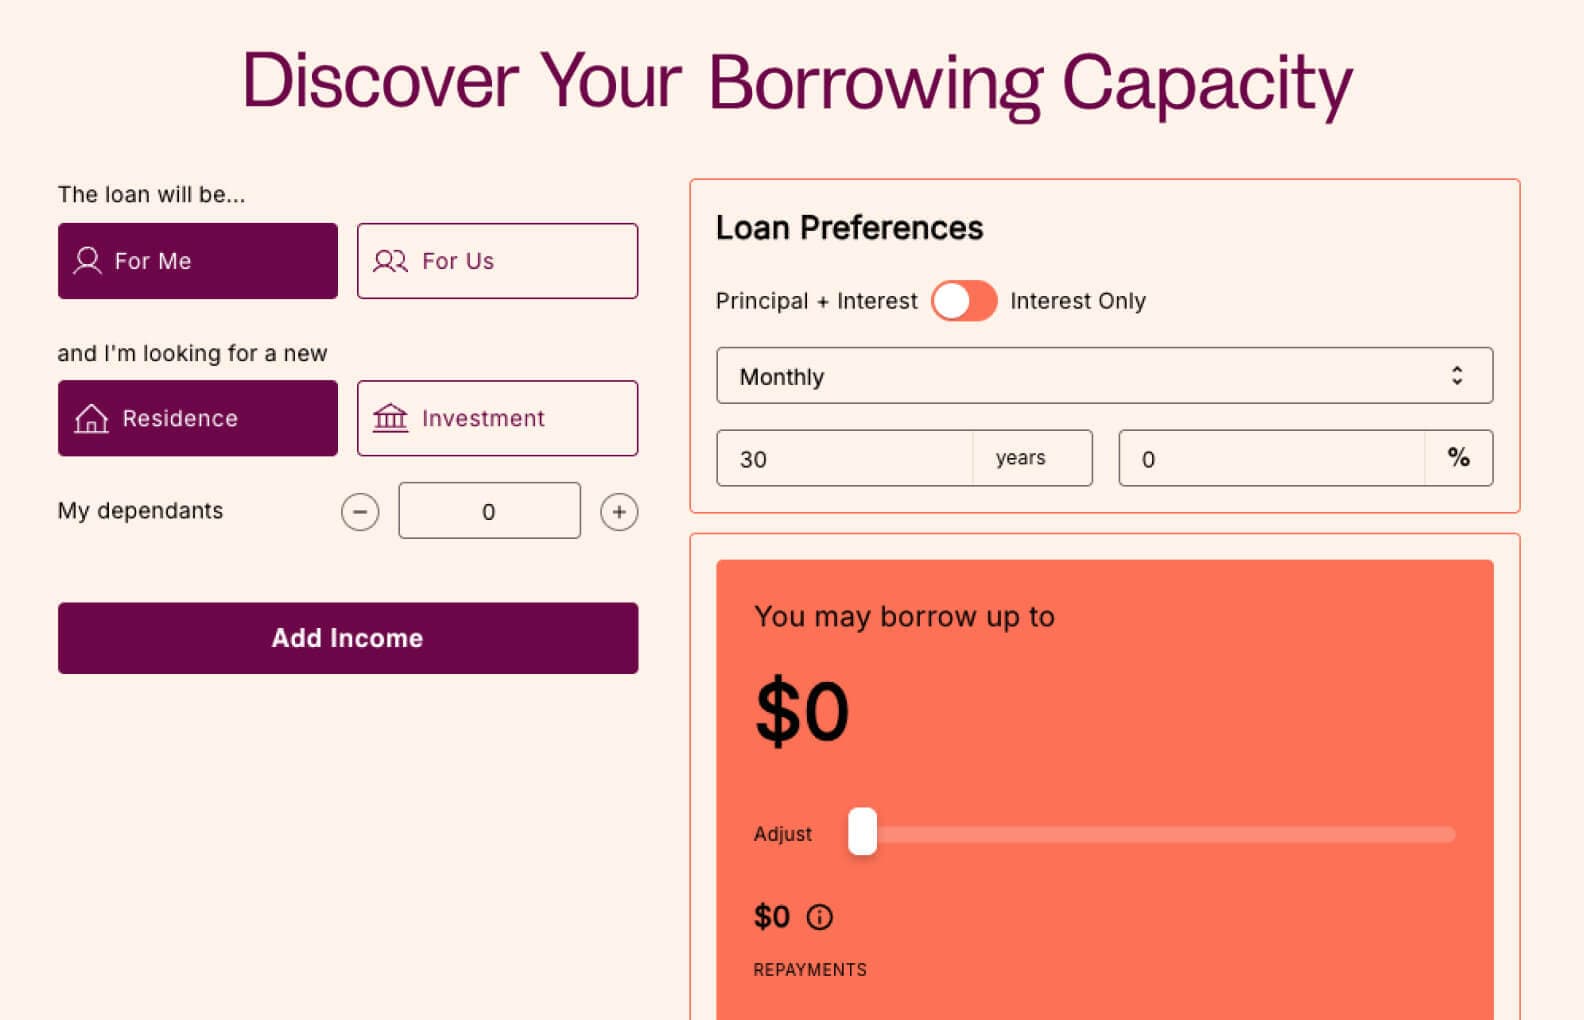
Task: Click the percent symbol on the rate field
Action: point(1458,458)
